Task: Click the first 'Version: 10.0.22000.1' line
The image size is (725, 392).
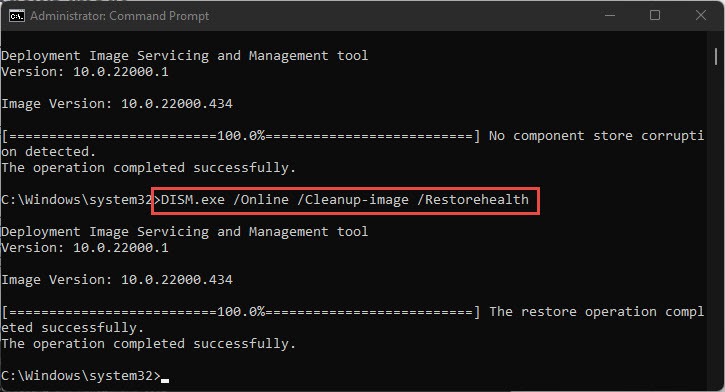Action: [85, 72]
